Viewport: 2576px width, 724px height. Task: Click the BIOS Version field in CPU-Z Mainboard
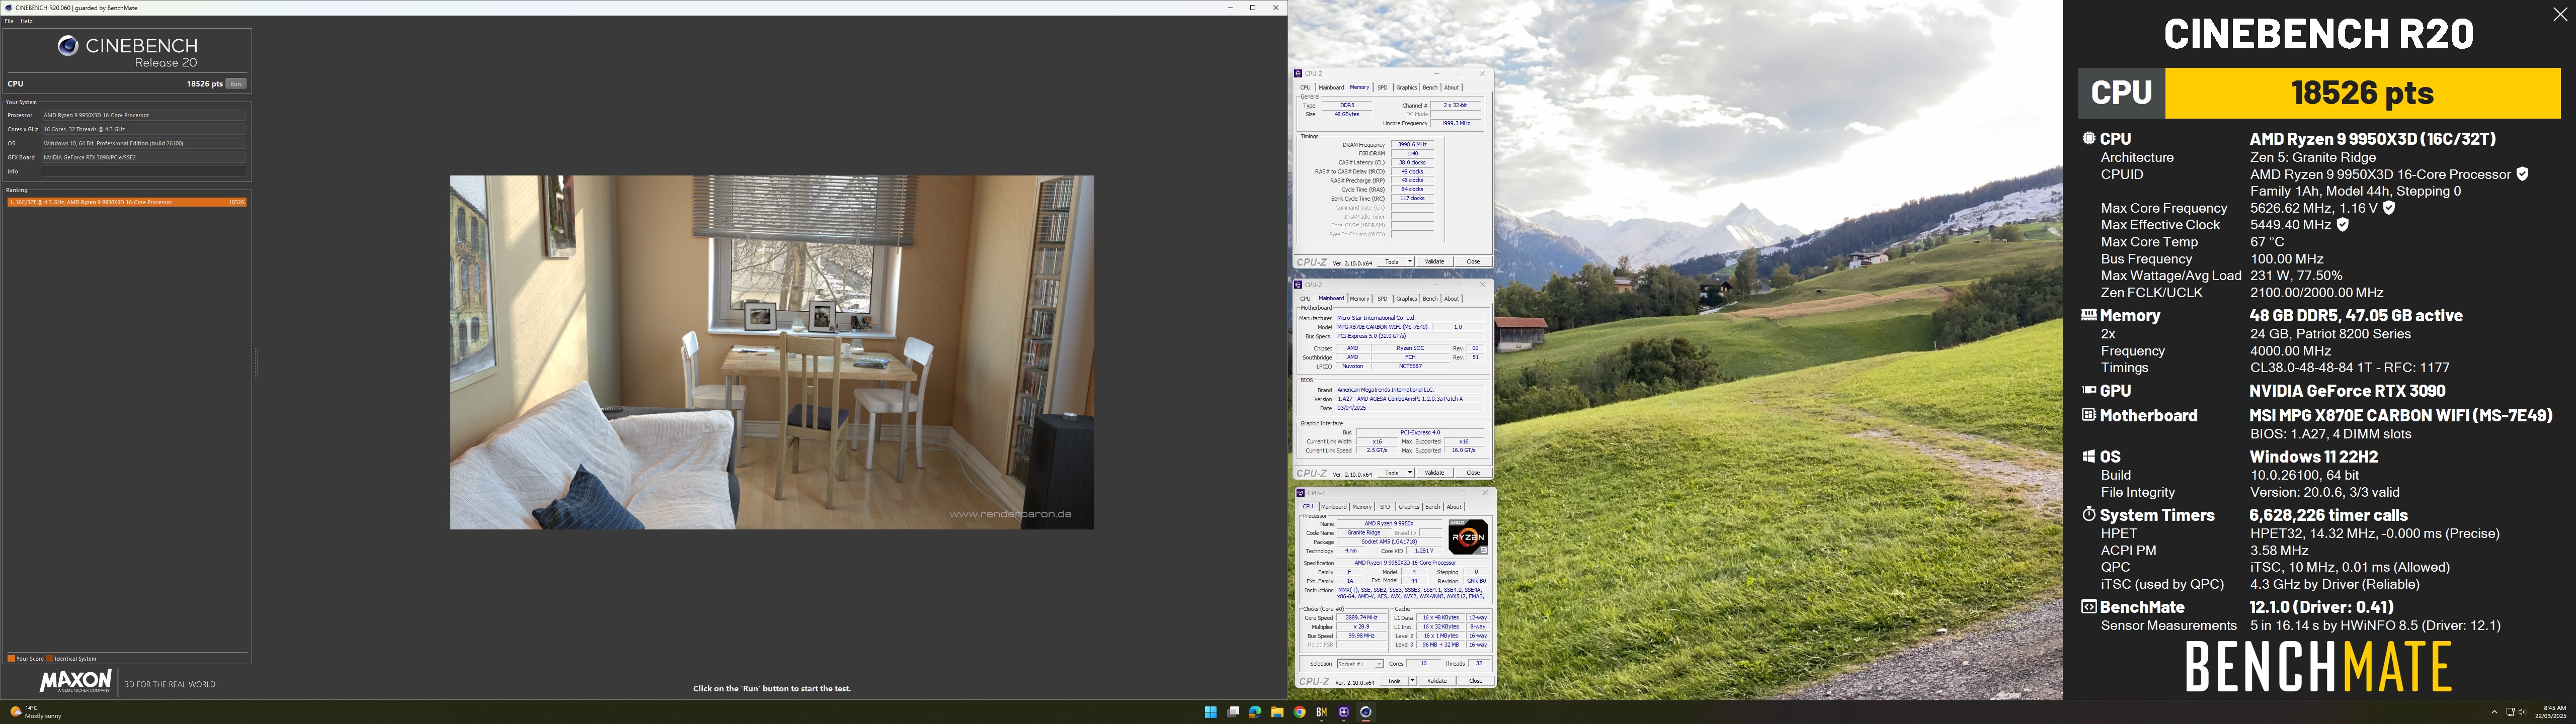[x=1411, y=399]
